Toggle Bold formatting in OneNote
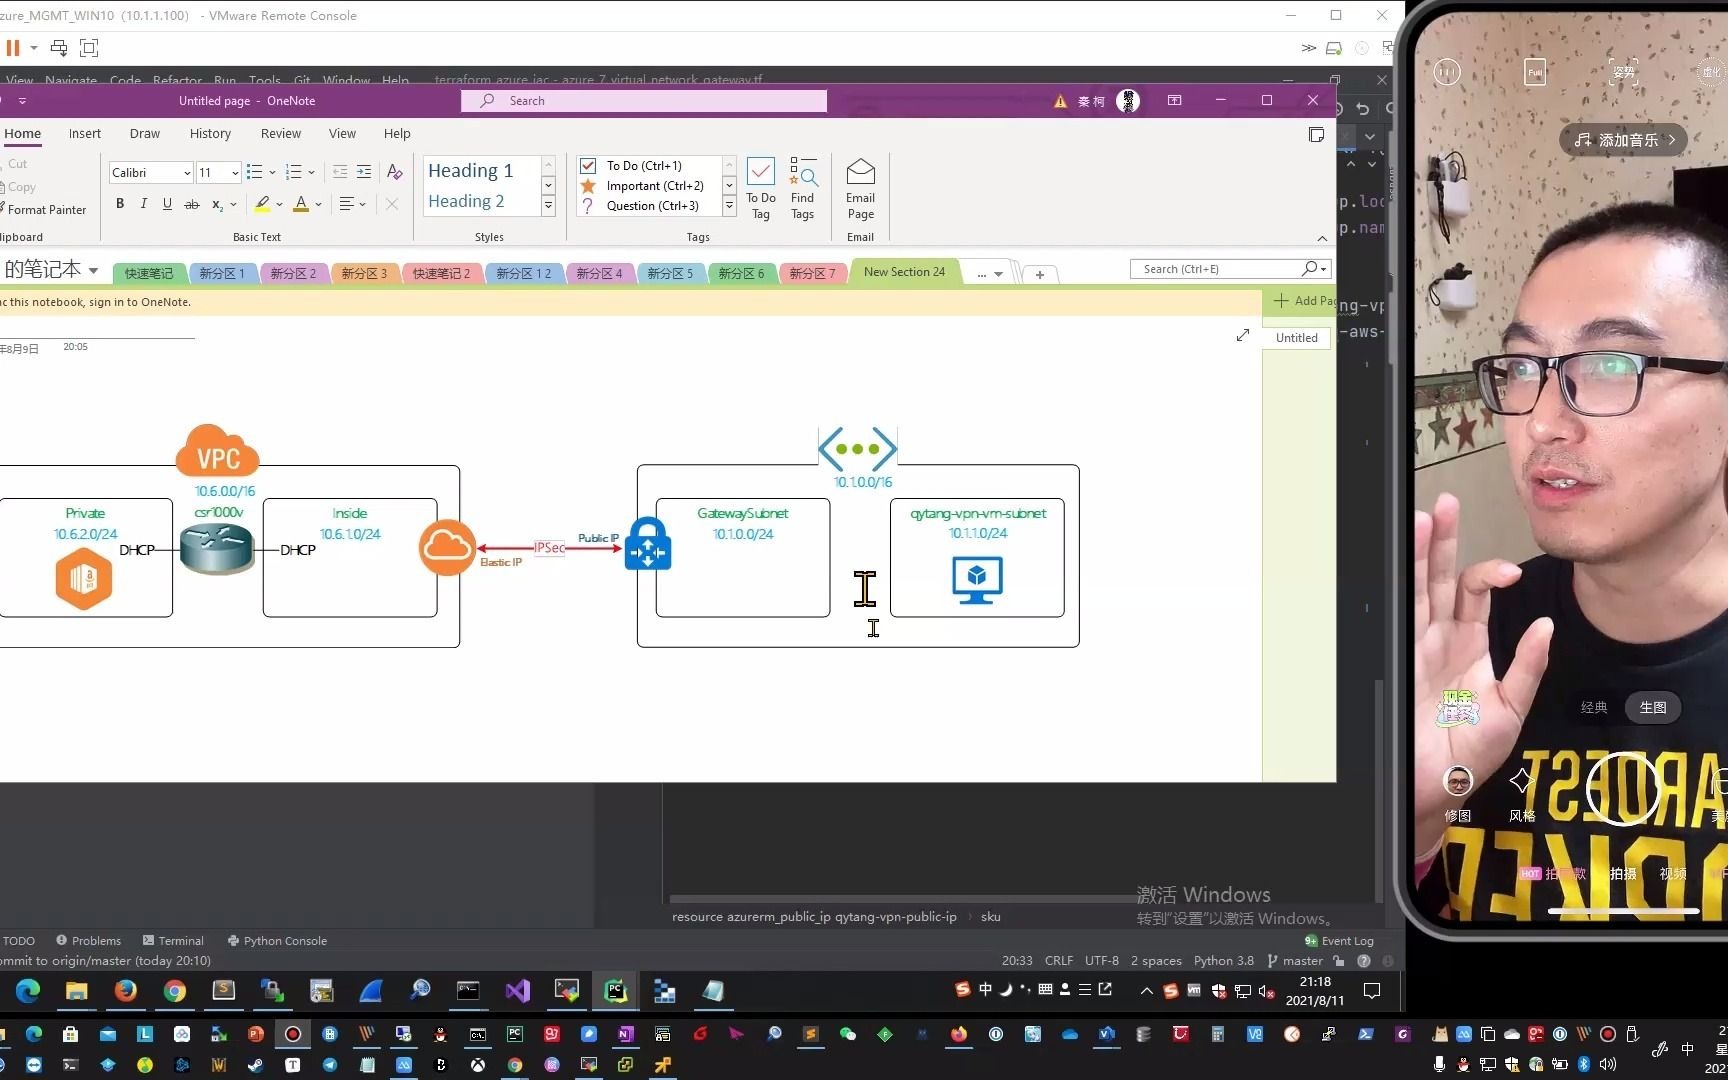Viewport: 1728px width, 1080px height. click(x=120, y=204)
